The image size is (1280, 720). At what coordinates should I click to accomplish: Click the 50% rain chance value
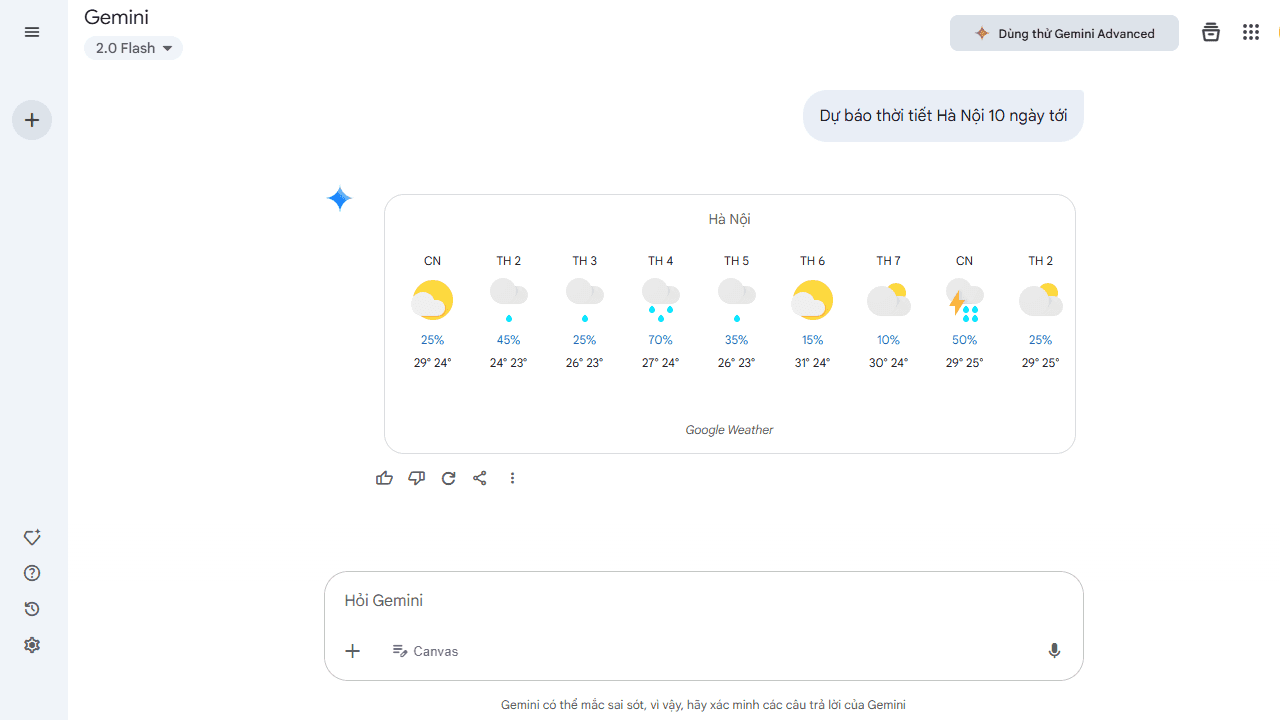point(965,340)
